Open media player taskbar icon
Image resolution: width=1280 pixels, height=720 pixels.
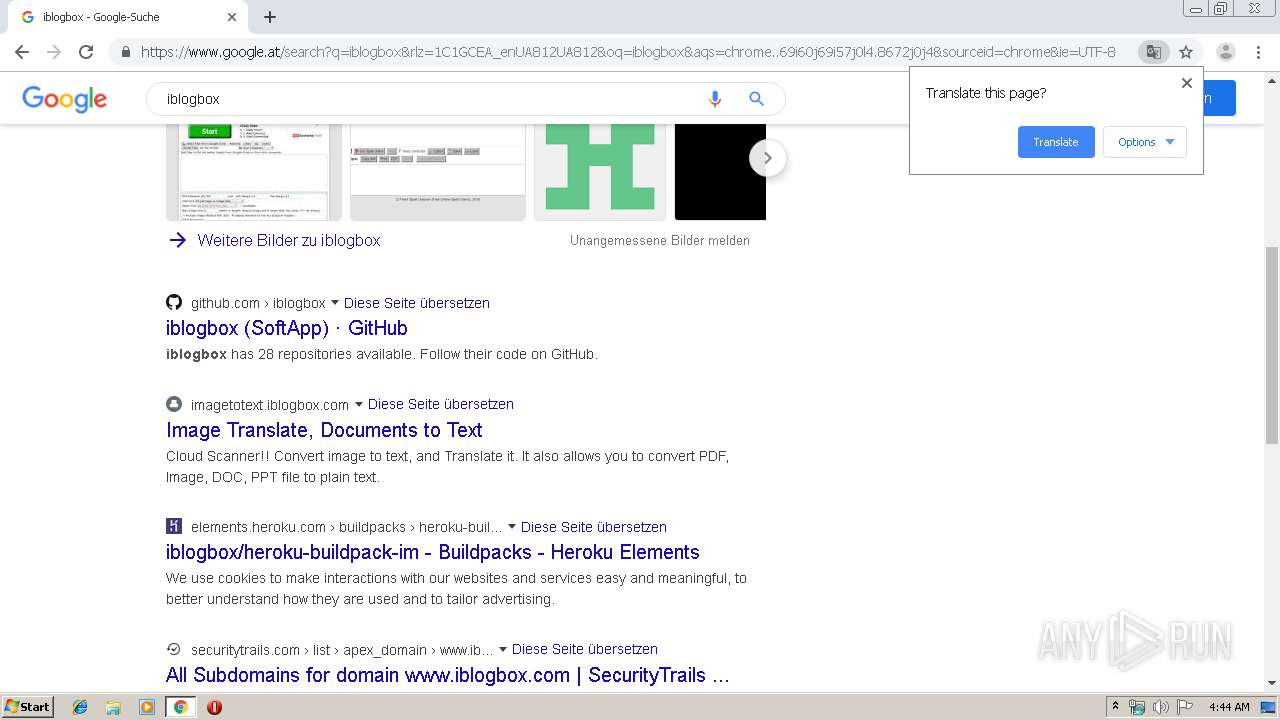147,707
